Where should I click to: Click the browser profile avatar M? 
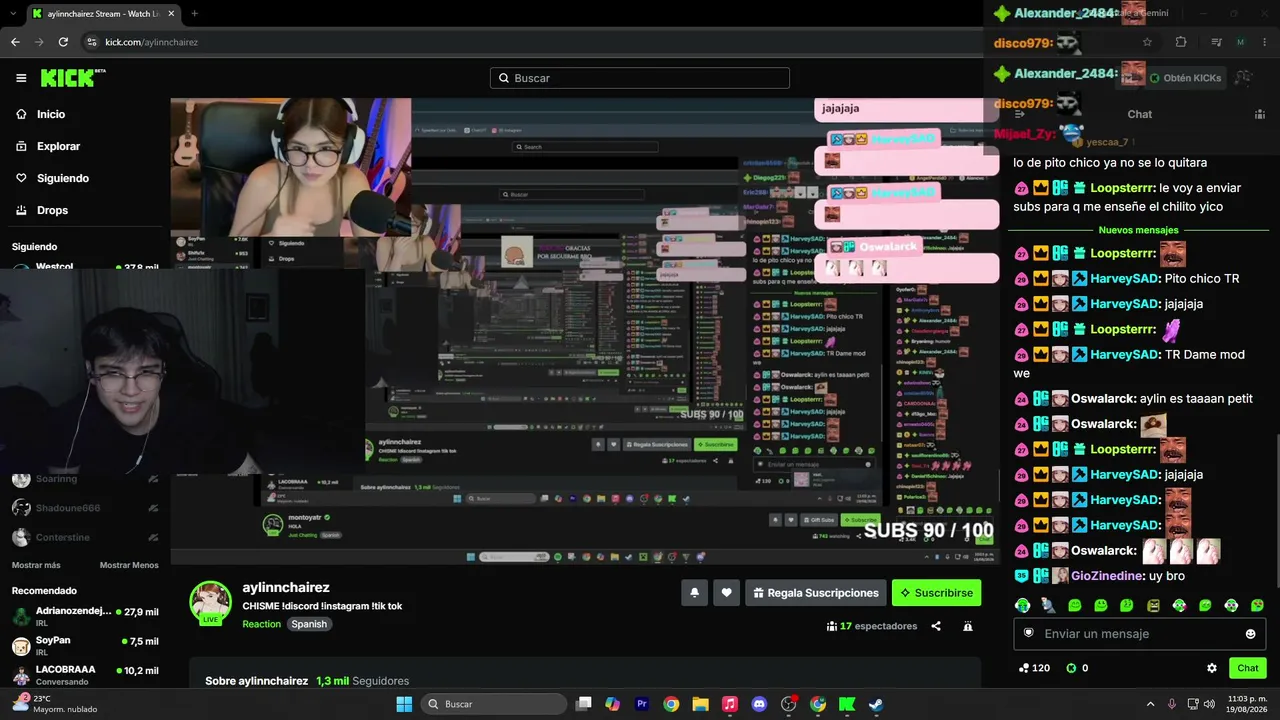click(1241, 42)
